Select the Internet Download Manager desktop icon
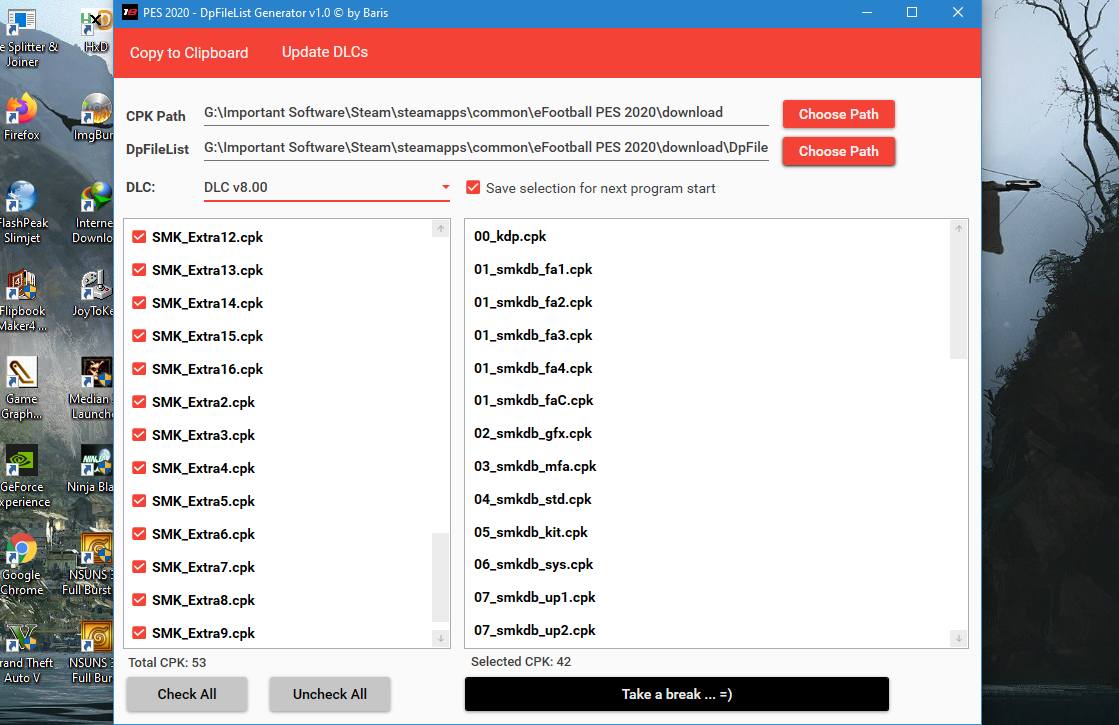1119x725 pixels. click(94, 213)
